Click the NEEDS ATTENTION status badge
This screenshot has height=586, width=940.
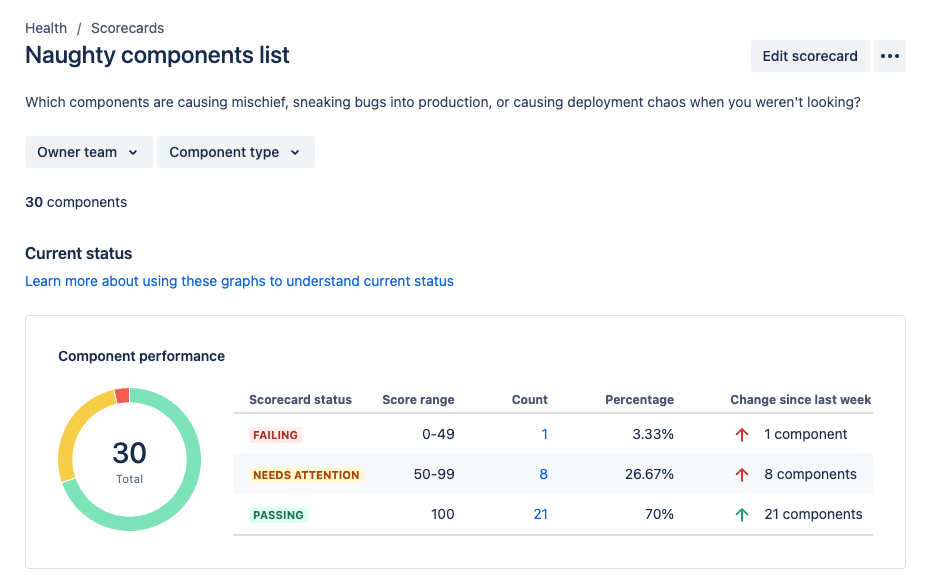(x=305, y=475)
